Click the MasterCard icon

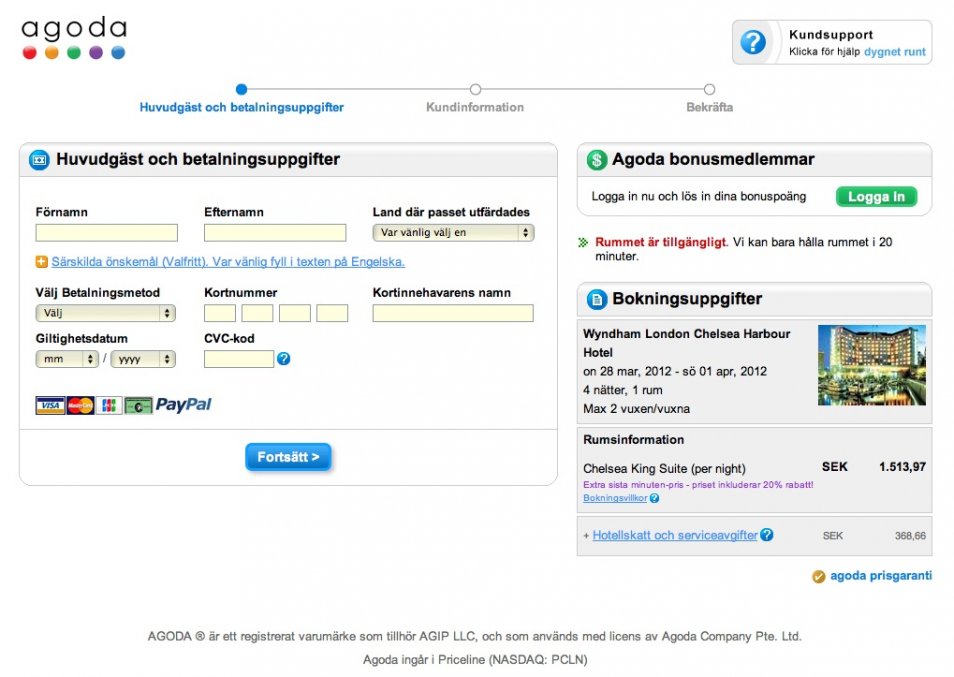(x=80, y=405)
